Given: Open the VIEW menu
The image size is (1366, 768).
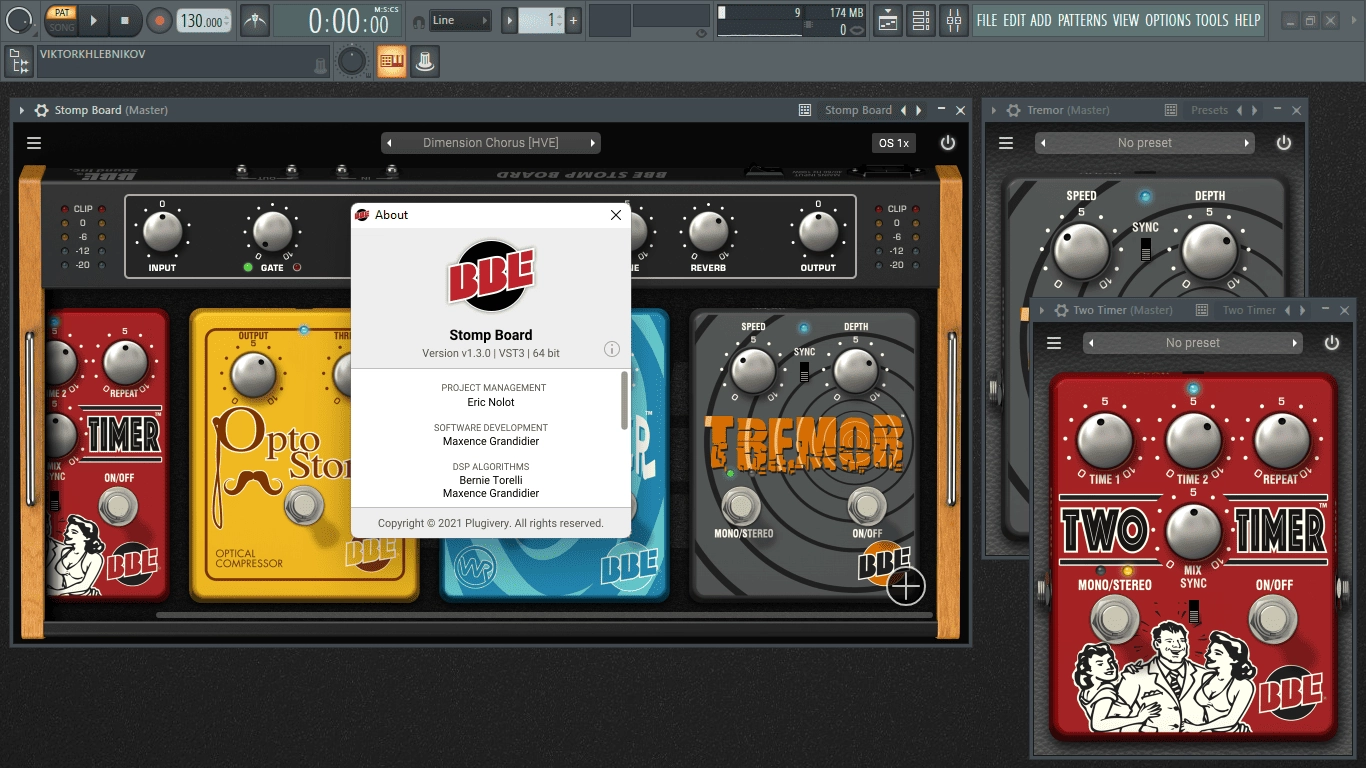Looking at the screenshot, I should pyautogui.click(x=1126, y=20).
